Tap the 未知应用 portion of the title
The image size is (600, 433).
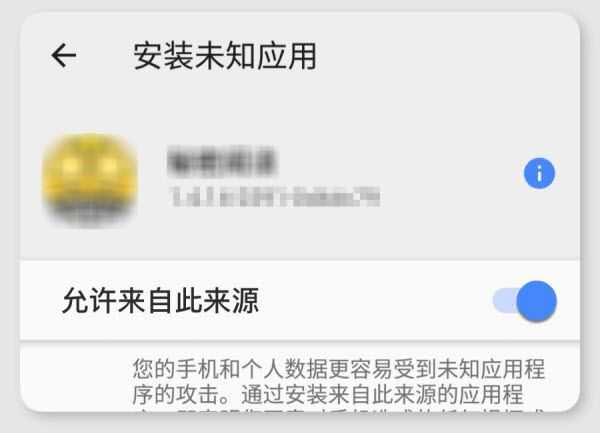pyautogui.click(x=256, y=56)
